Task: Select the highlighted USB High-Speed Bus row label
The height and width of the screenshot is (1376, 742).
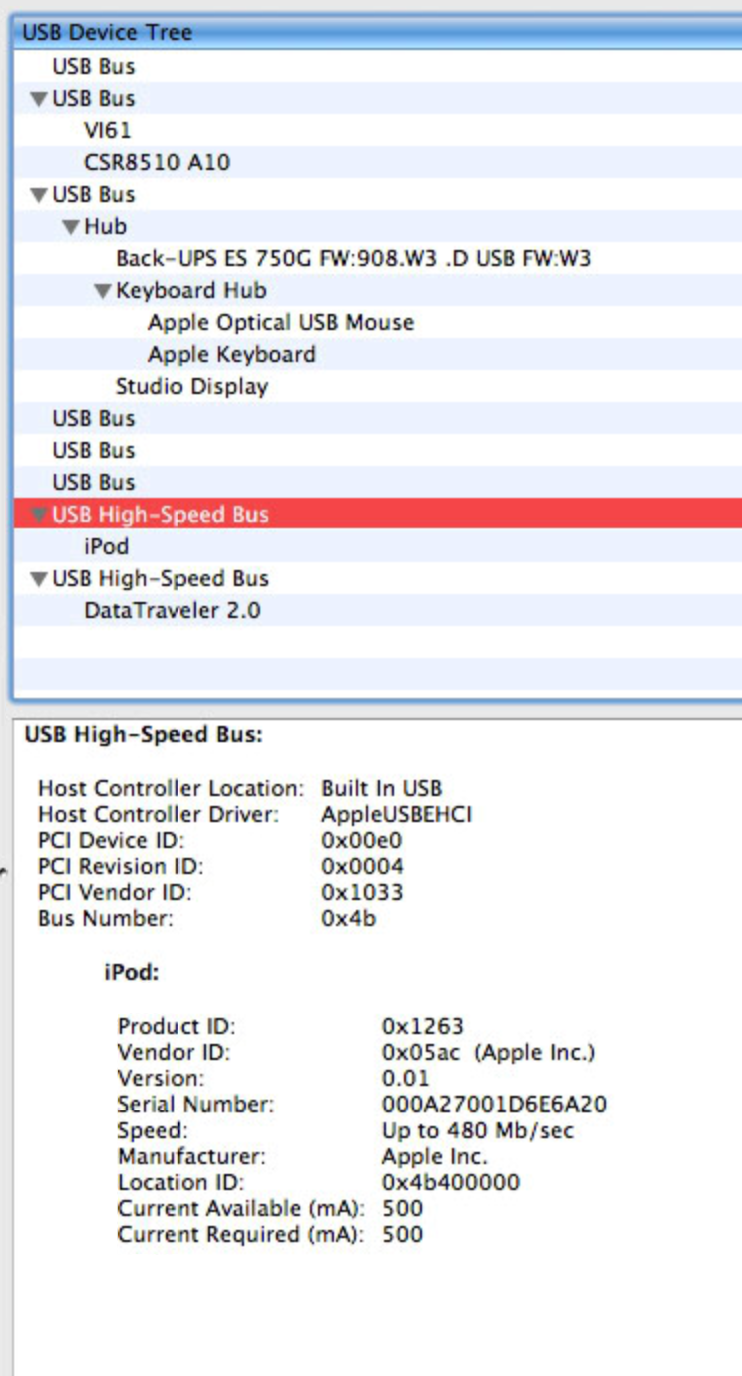Action: tap(160, 514)
